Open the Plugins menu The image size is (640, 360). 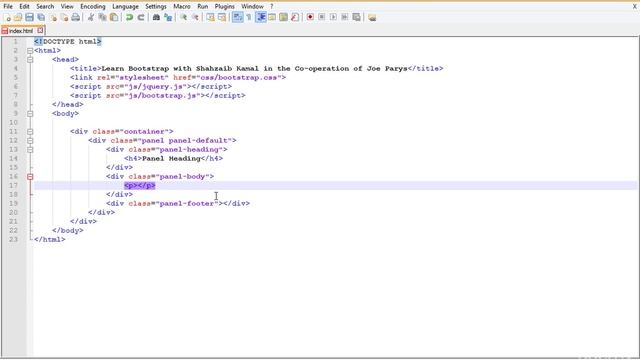[x=224, y=7]
